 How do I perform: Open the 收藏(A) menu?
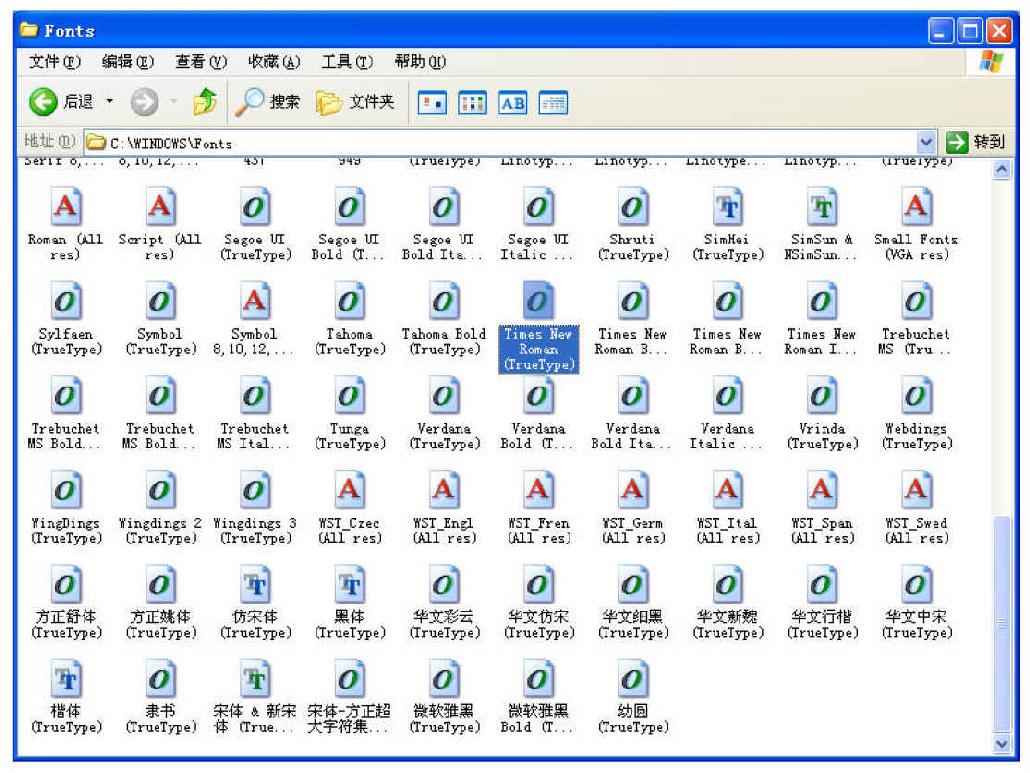tap(273, 62)
